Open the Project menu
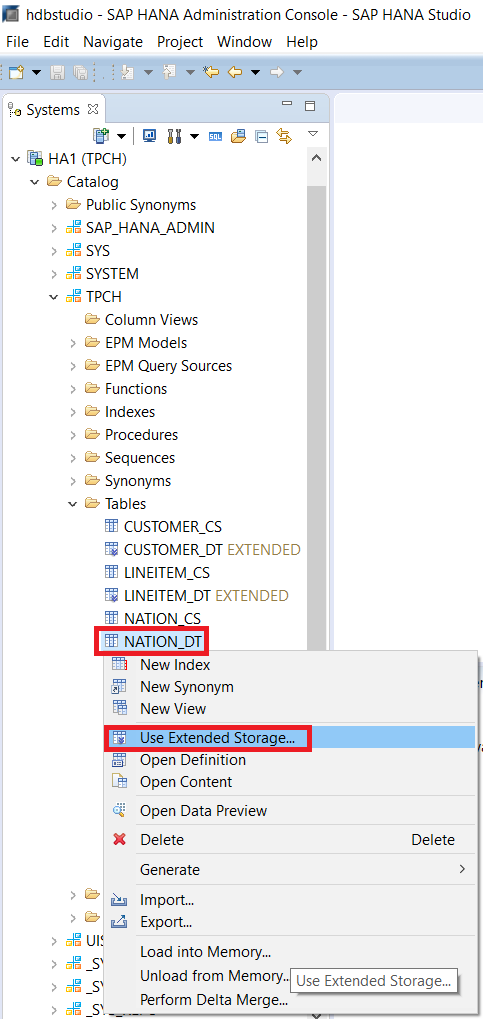The image size is (483, 1019). click(180, 42)
